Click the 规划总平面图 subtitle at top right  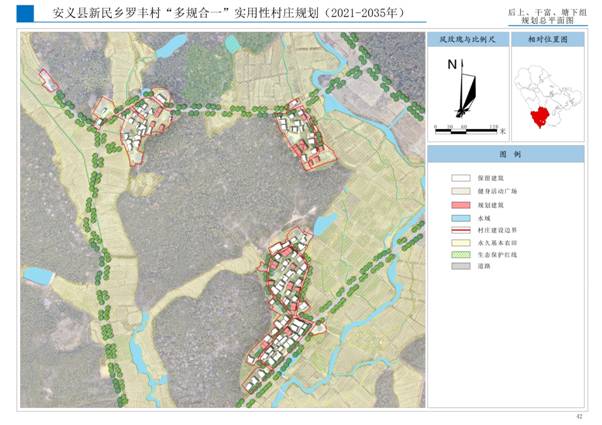point(547,21)
